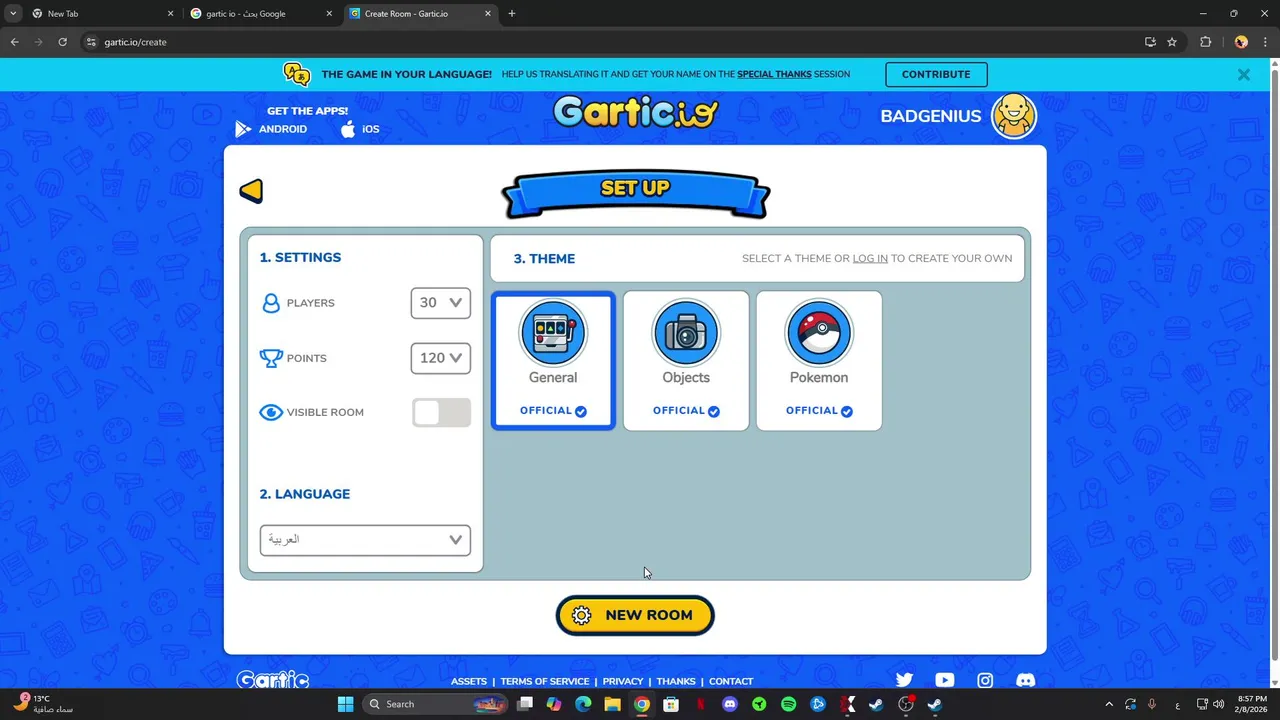Image resolution: width=1280 pixels, height=720 pixels.
Task: Select the Objects theme card
Action: coord(686,361)
